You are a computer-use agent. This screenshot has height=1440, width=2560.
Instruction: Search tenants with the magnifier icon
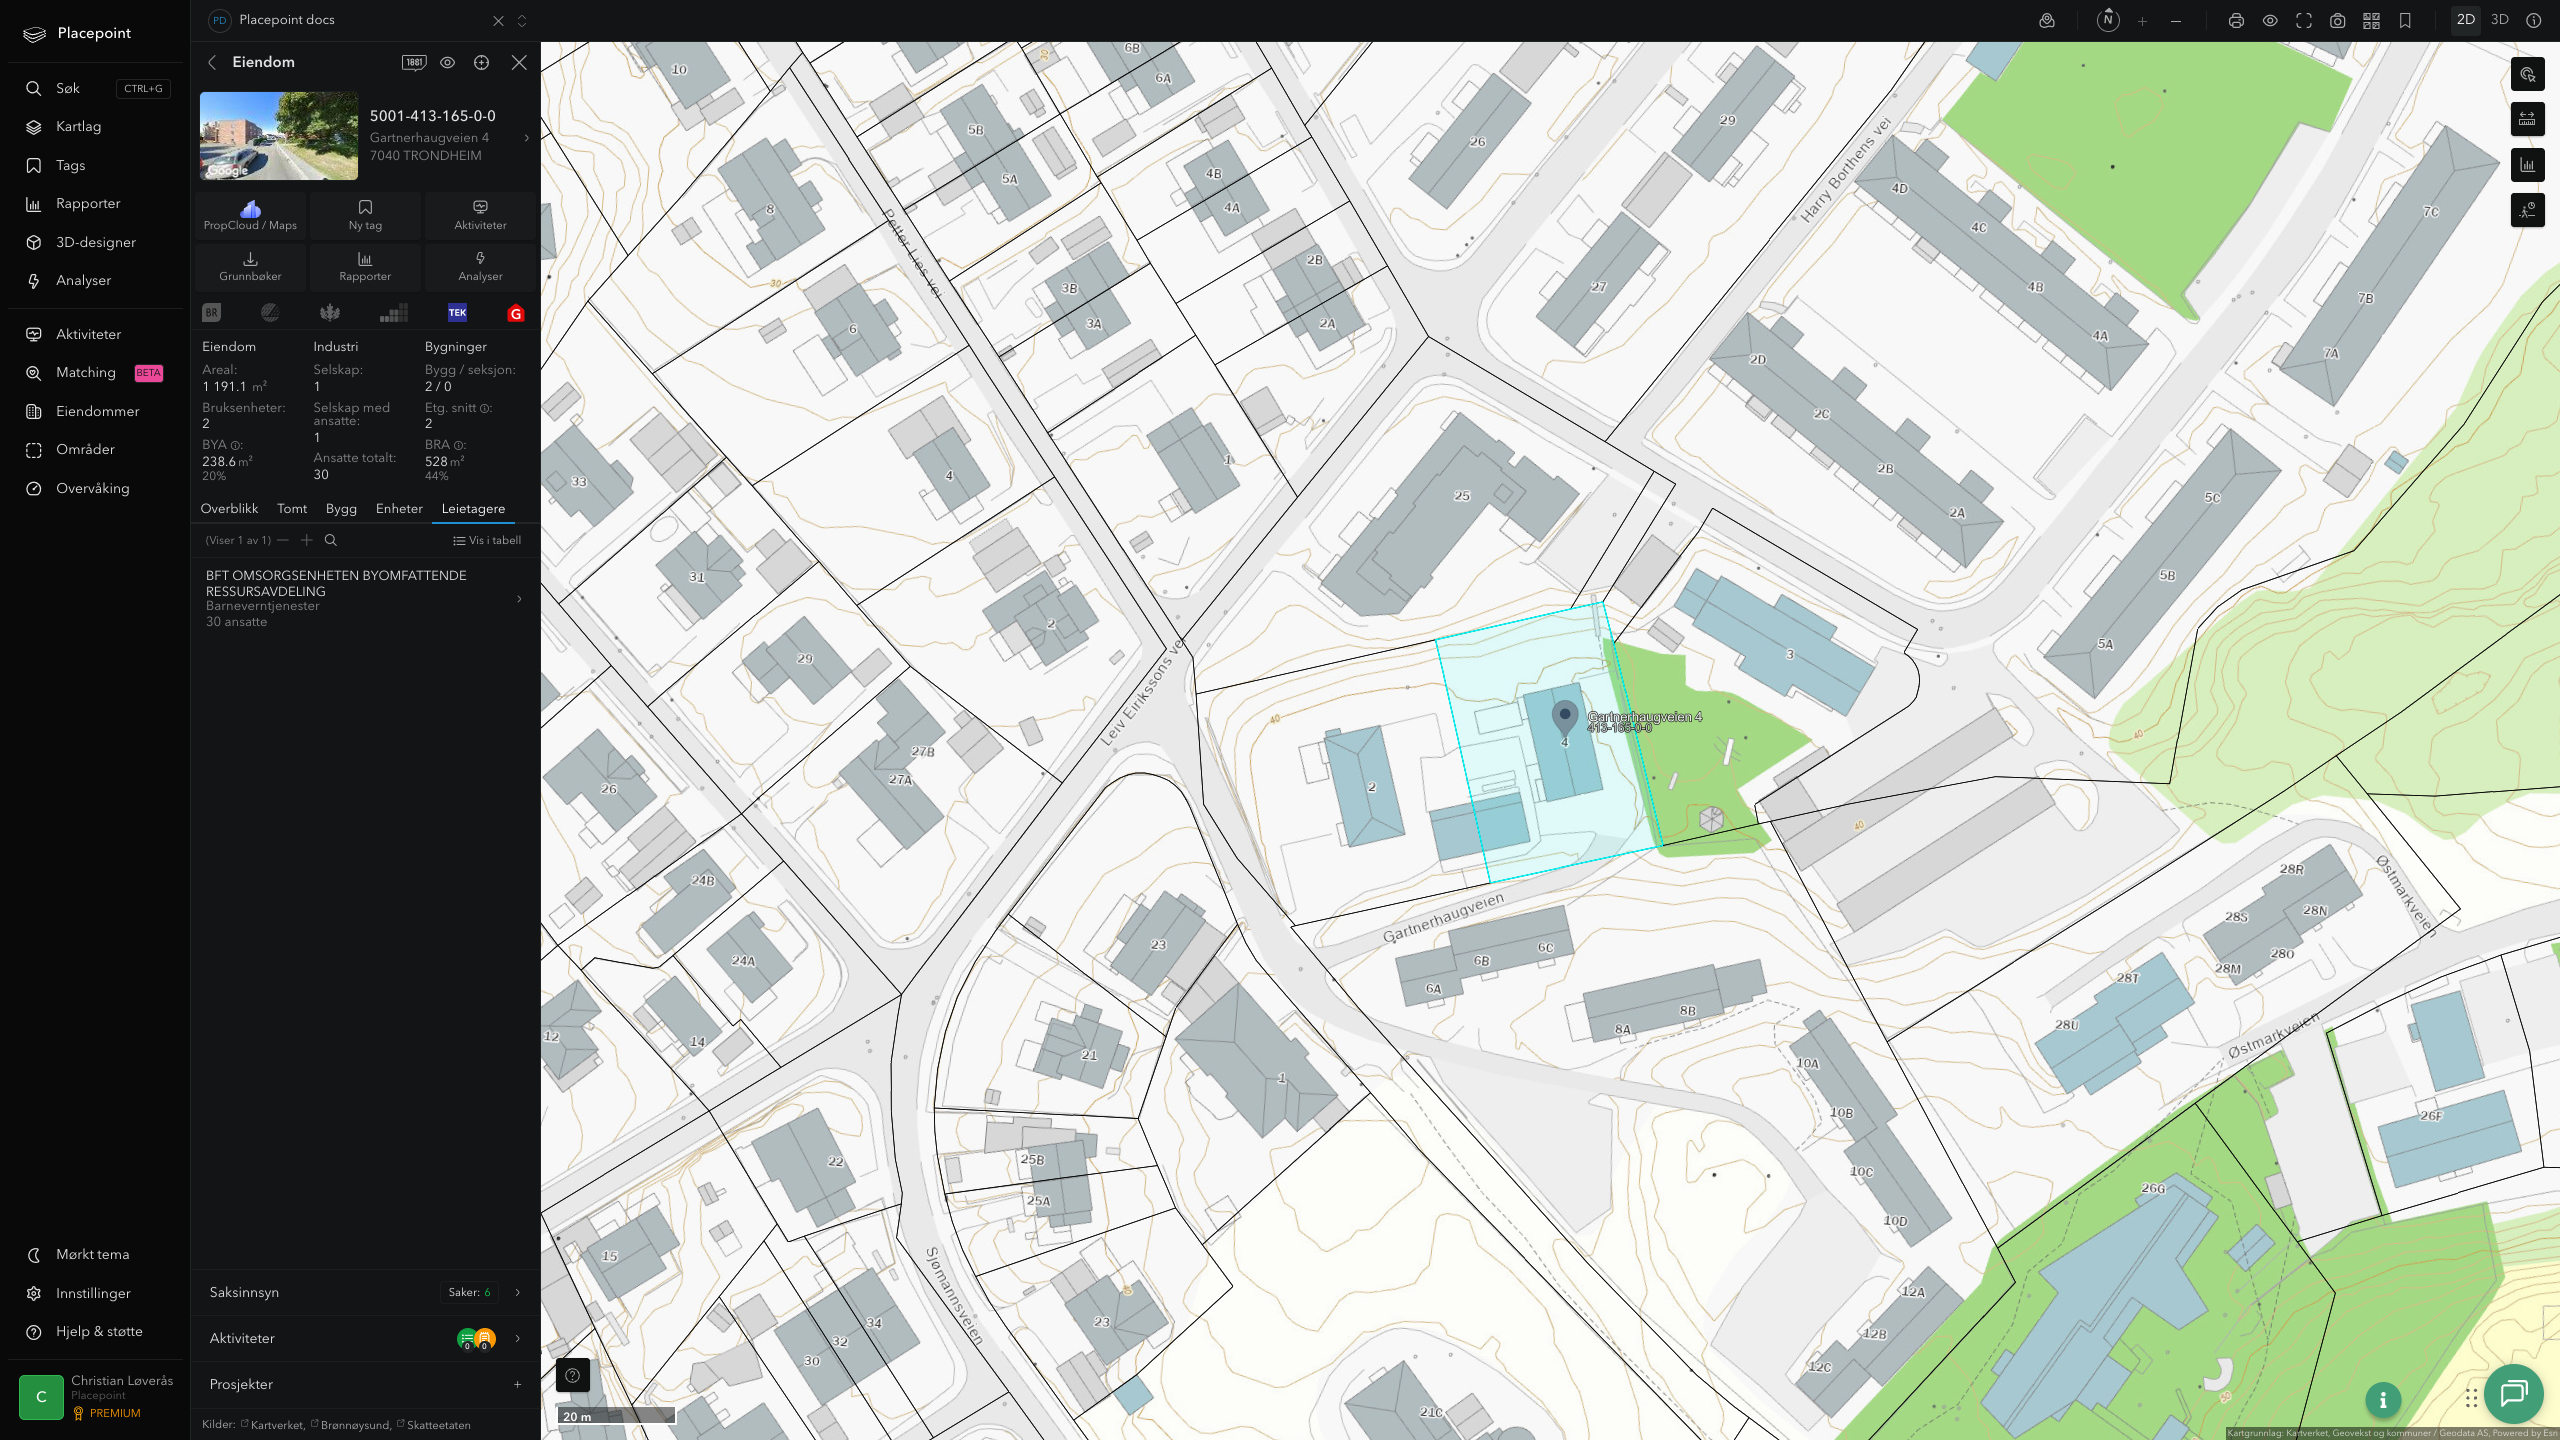point(331,540)
